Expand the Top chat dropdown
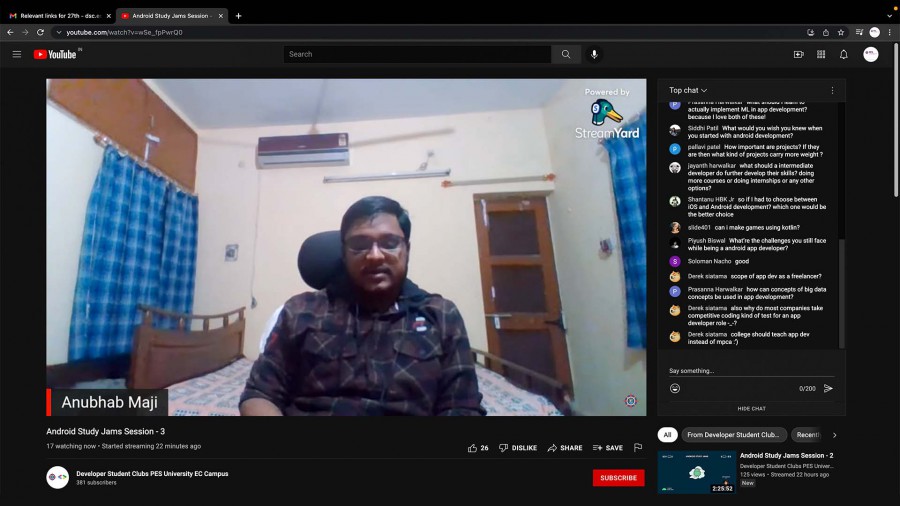The image size is (900, 506). click(x=688, y=90)
